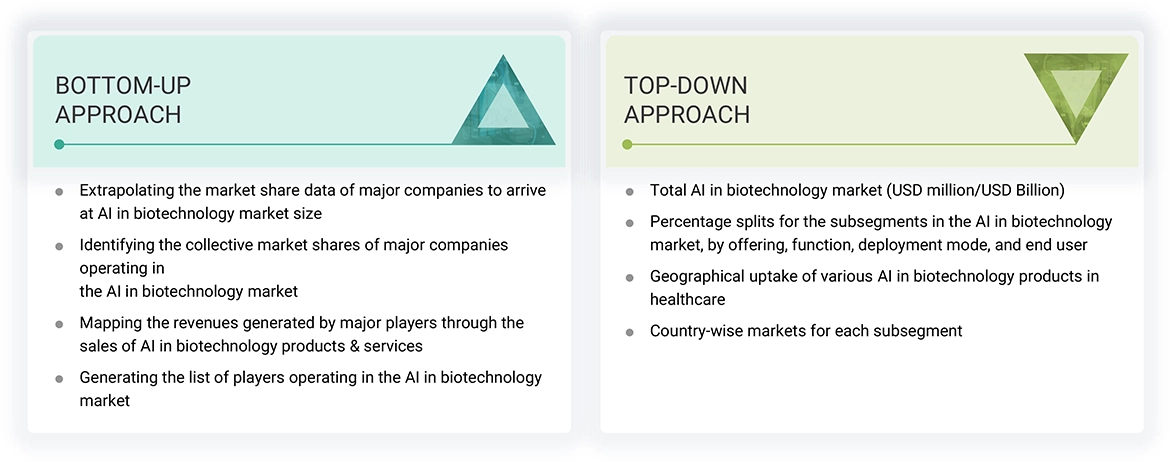Click the bullet beside 'Generating the list of players'

click(x=60, y=379)
